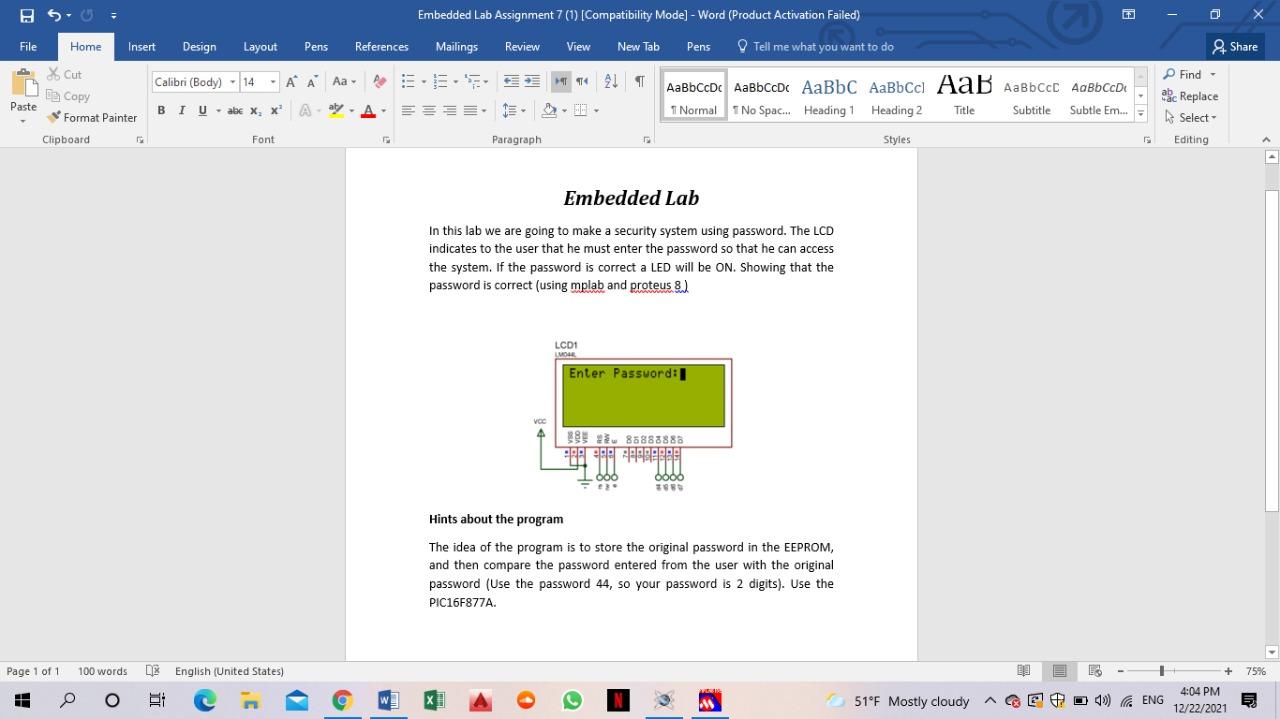Apply yellow text highlight color
Image resolution: width=1280 pixels, height=719 pixels.
pos(336,110)
